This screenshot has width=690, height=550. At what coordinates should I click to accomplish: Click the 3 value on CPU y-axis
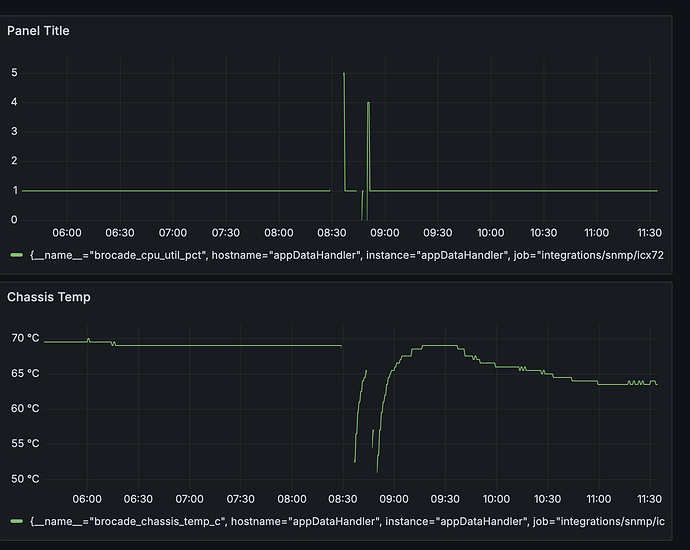pos(14,131)
